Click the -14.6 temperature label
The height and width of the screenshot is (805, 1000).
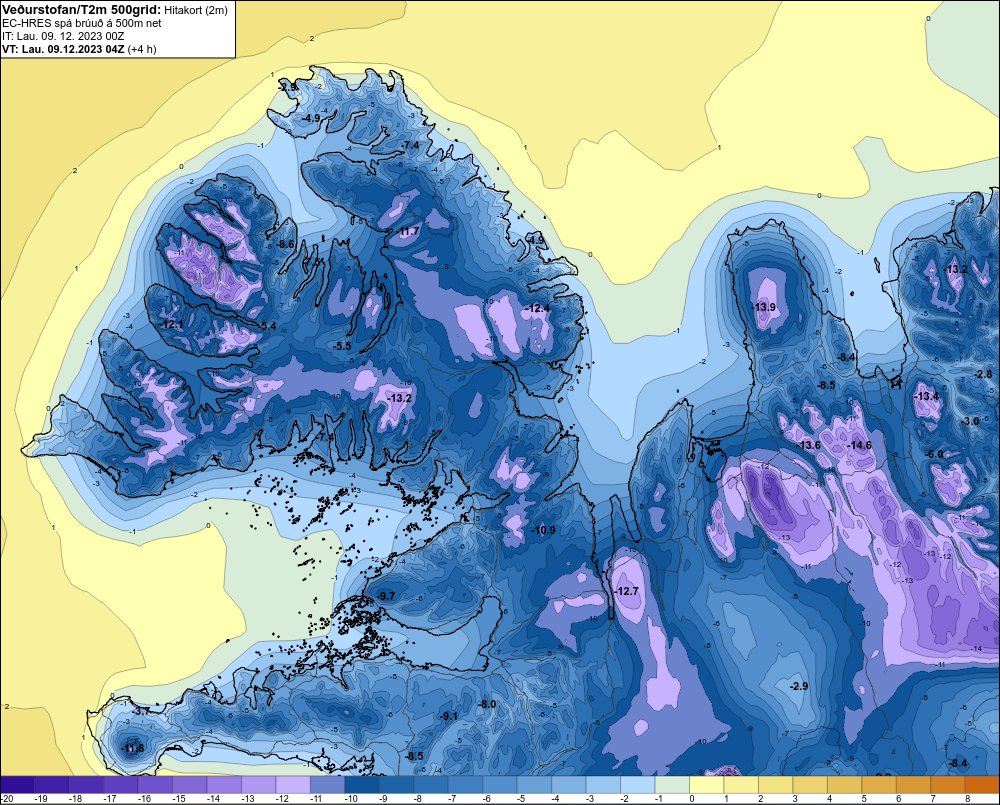pyautogui.click(x=860, y=445)
